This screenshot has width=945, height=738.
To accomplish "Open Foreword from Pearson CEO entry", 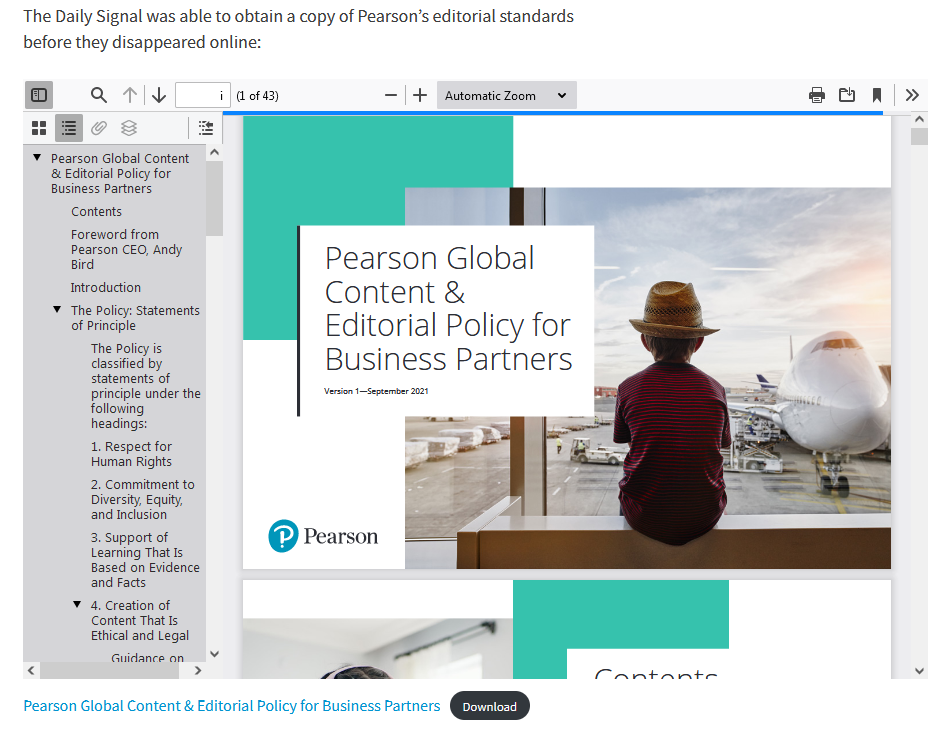I will [127, 249].
